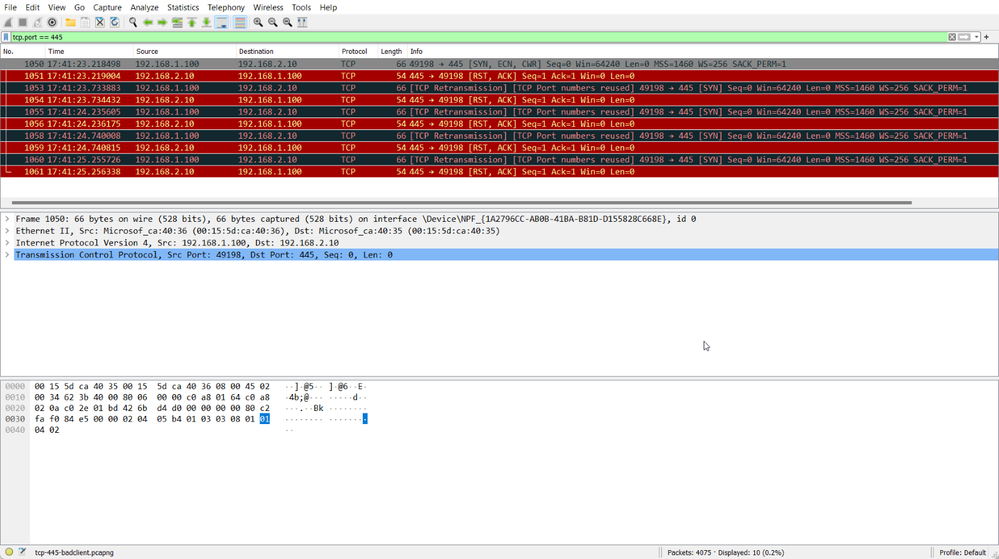This screenshot has height=559, width=999.
Task: Open display filter bookmarks
Action: coord(6,37)
